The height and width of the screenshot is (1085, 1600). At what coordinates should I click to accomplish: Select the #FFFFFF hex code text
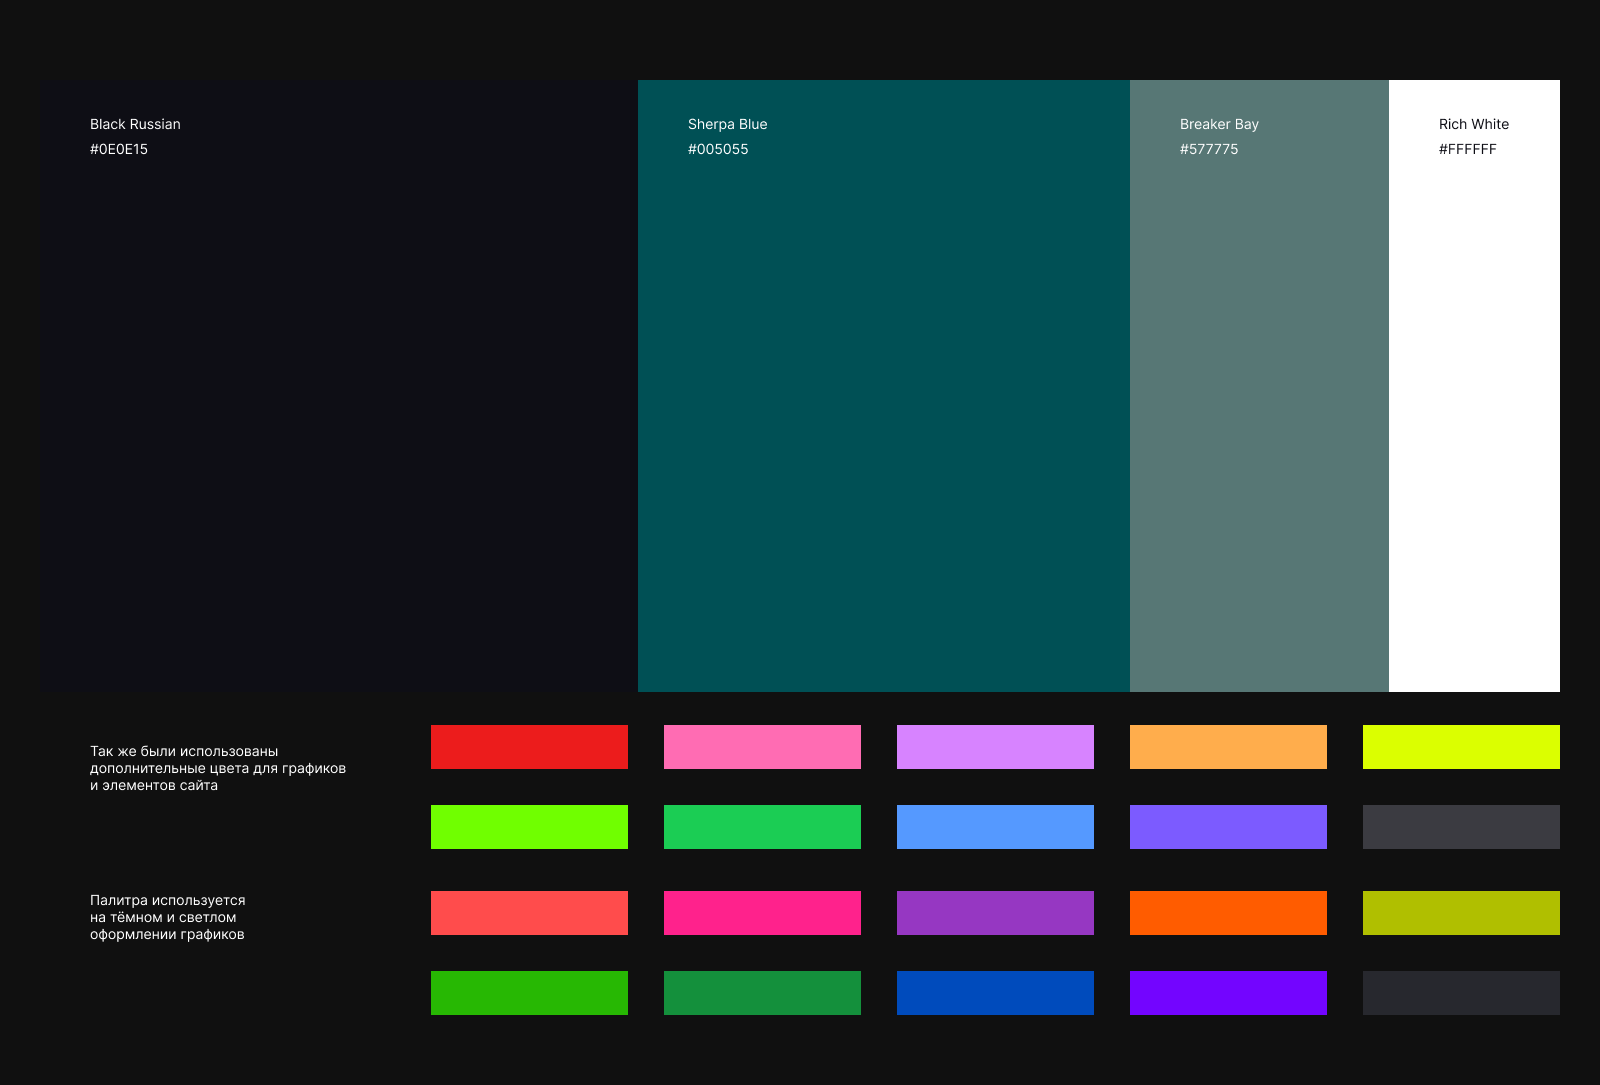click(1467, 149)
